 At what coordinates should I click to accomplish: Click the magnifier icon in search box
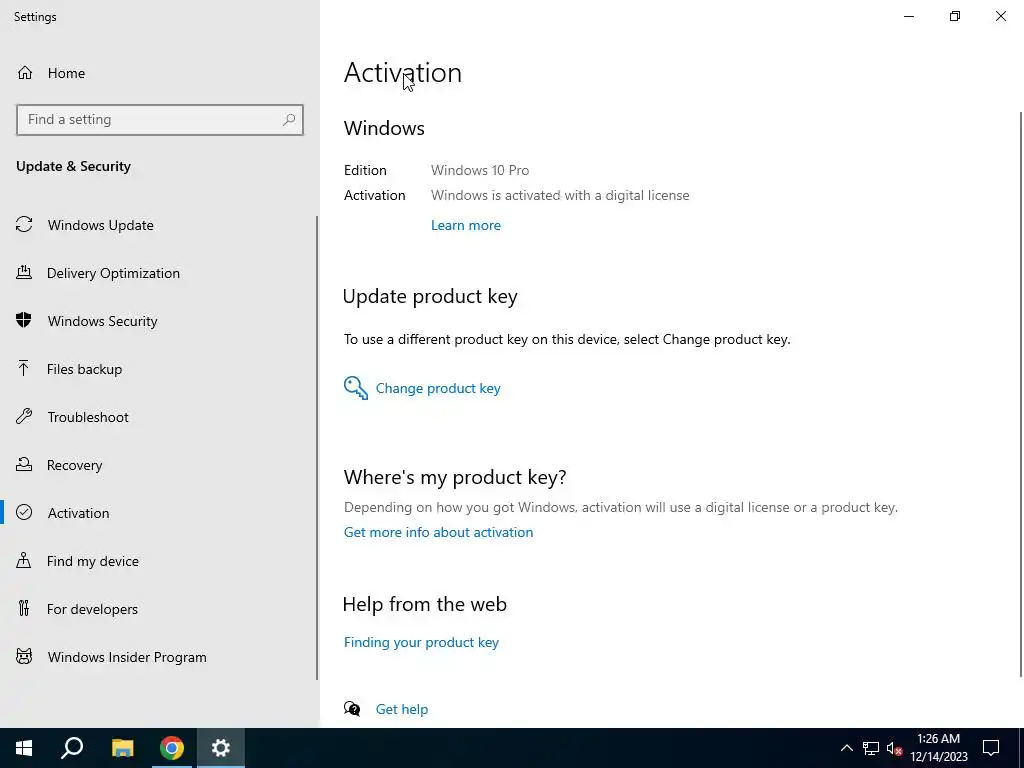[289, 120]
